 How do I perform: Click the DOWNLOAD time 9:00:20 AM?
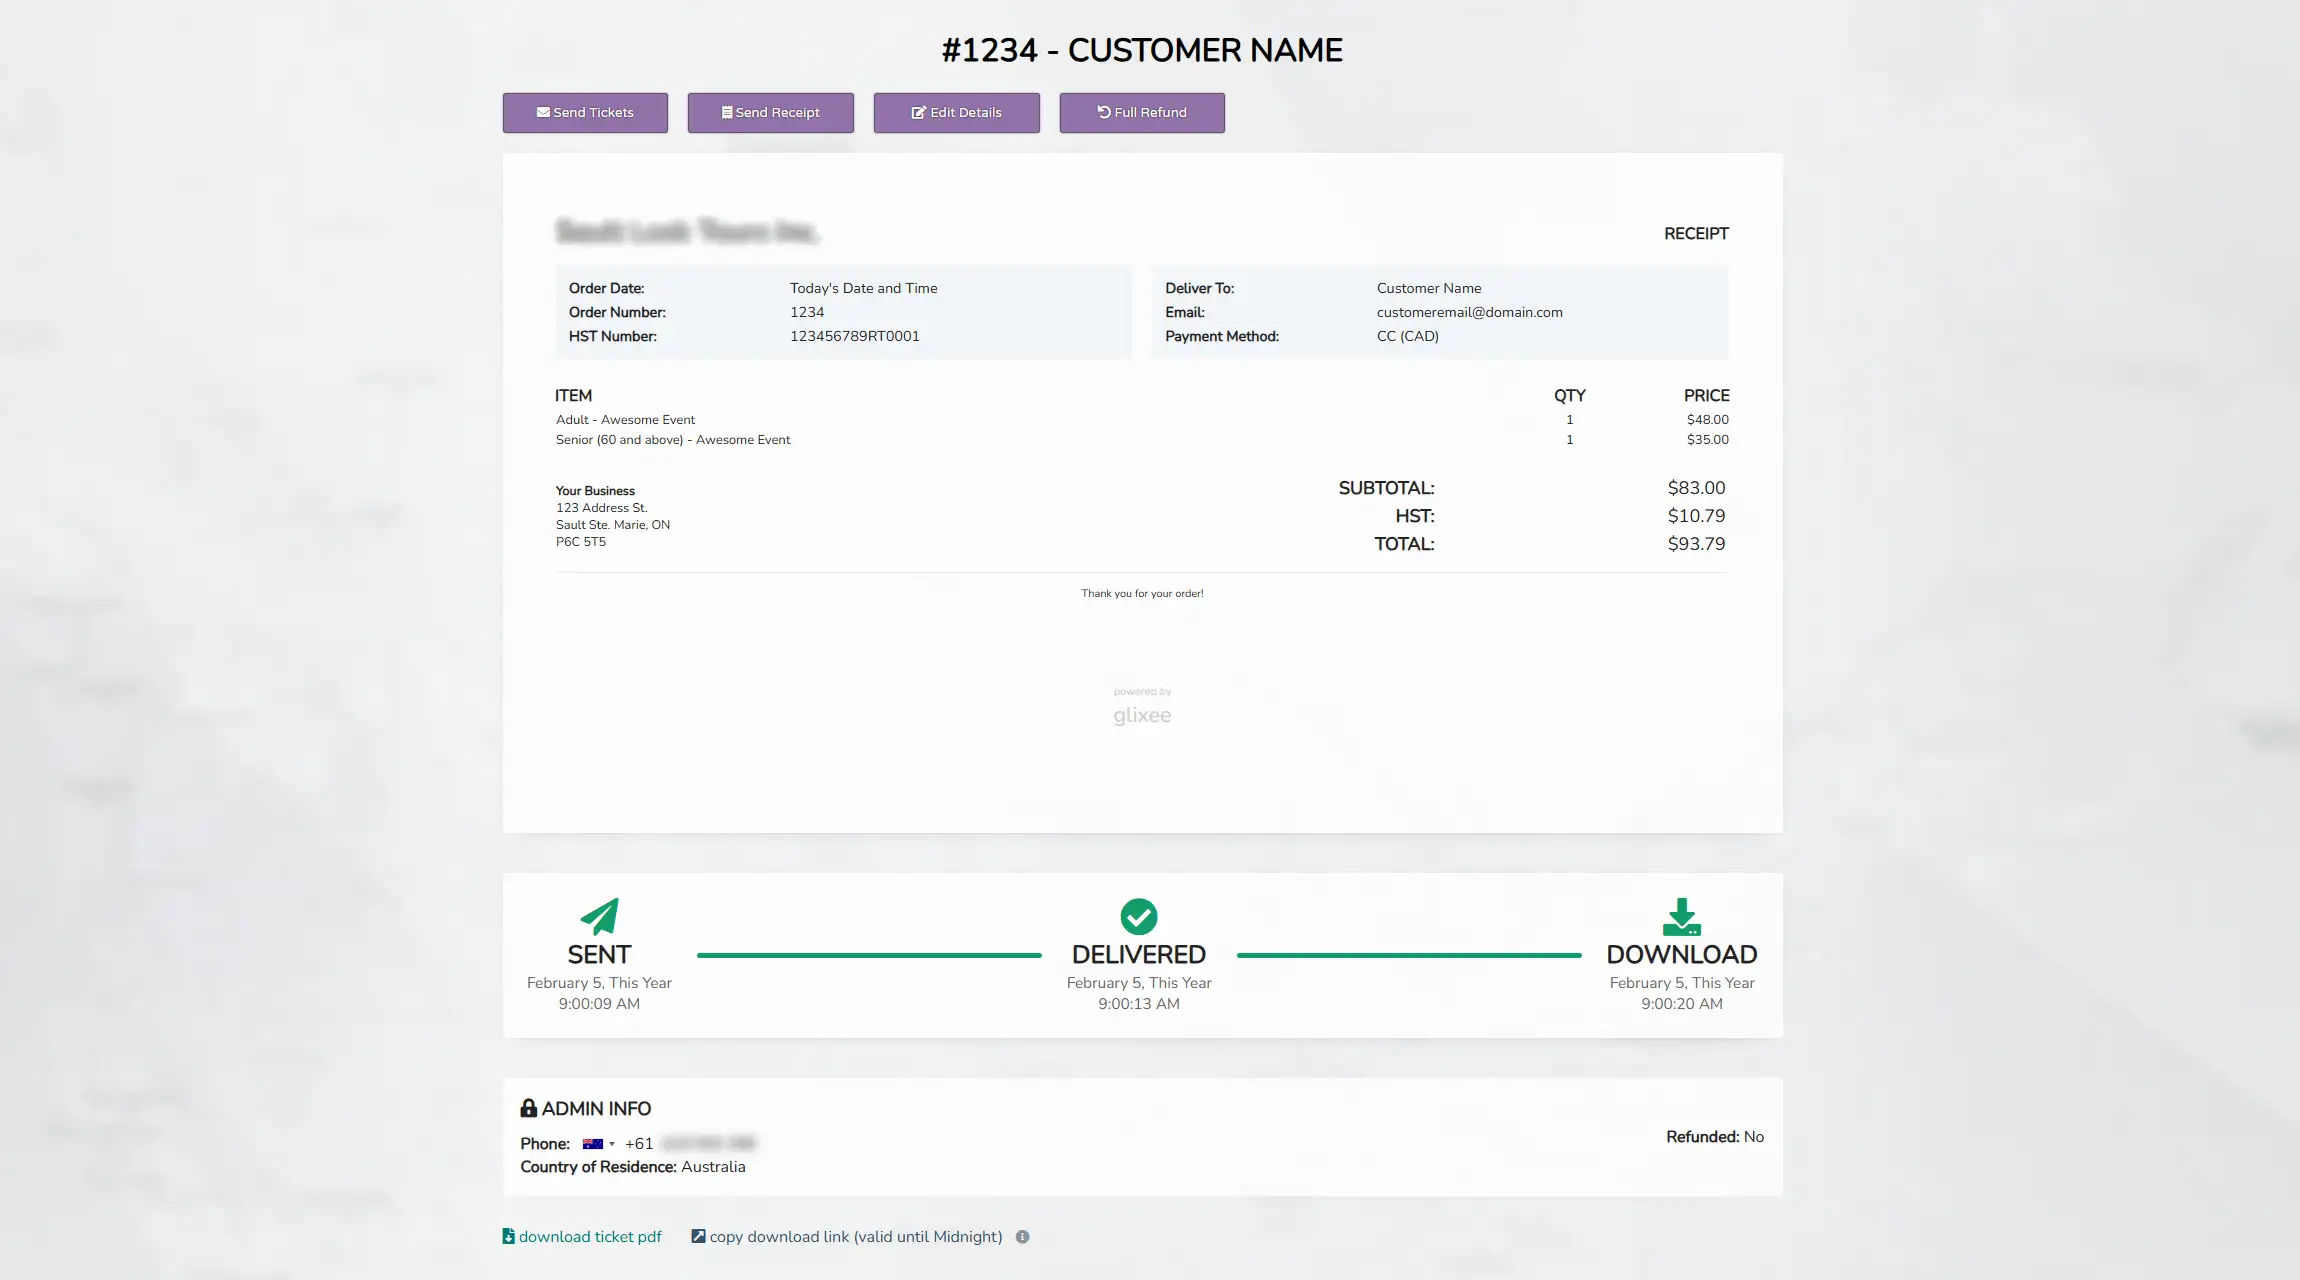[x=1682, y=1004]
